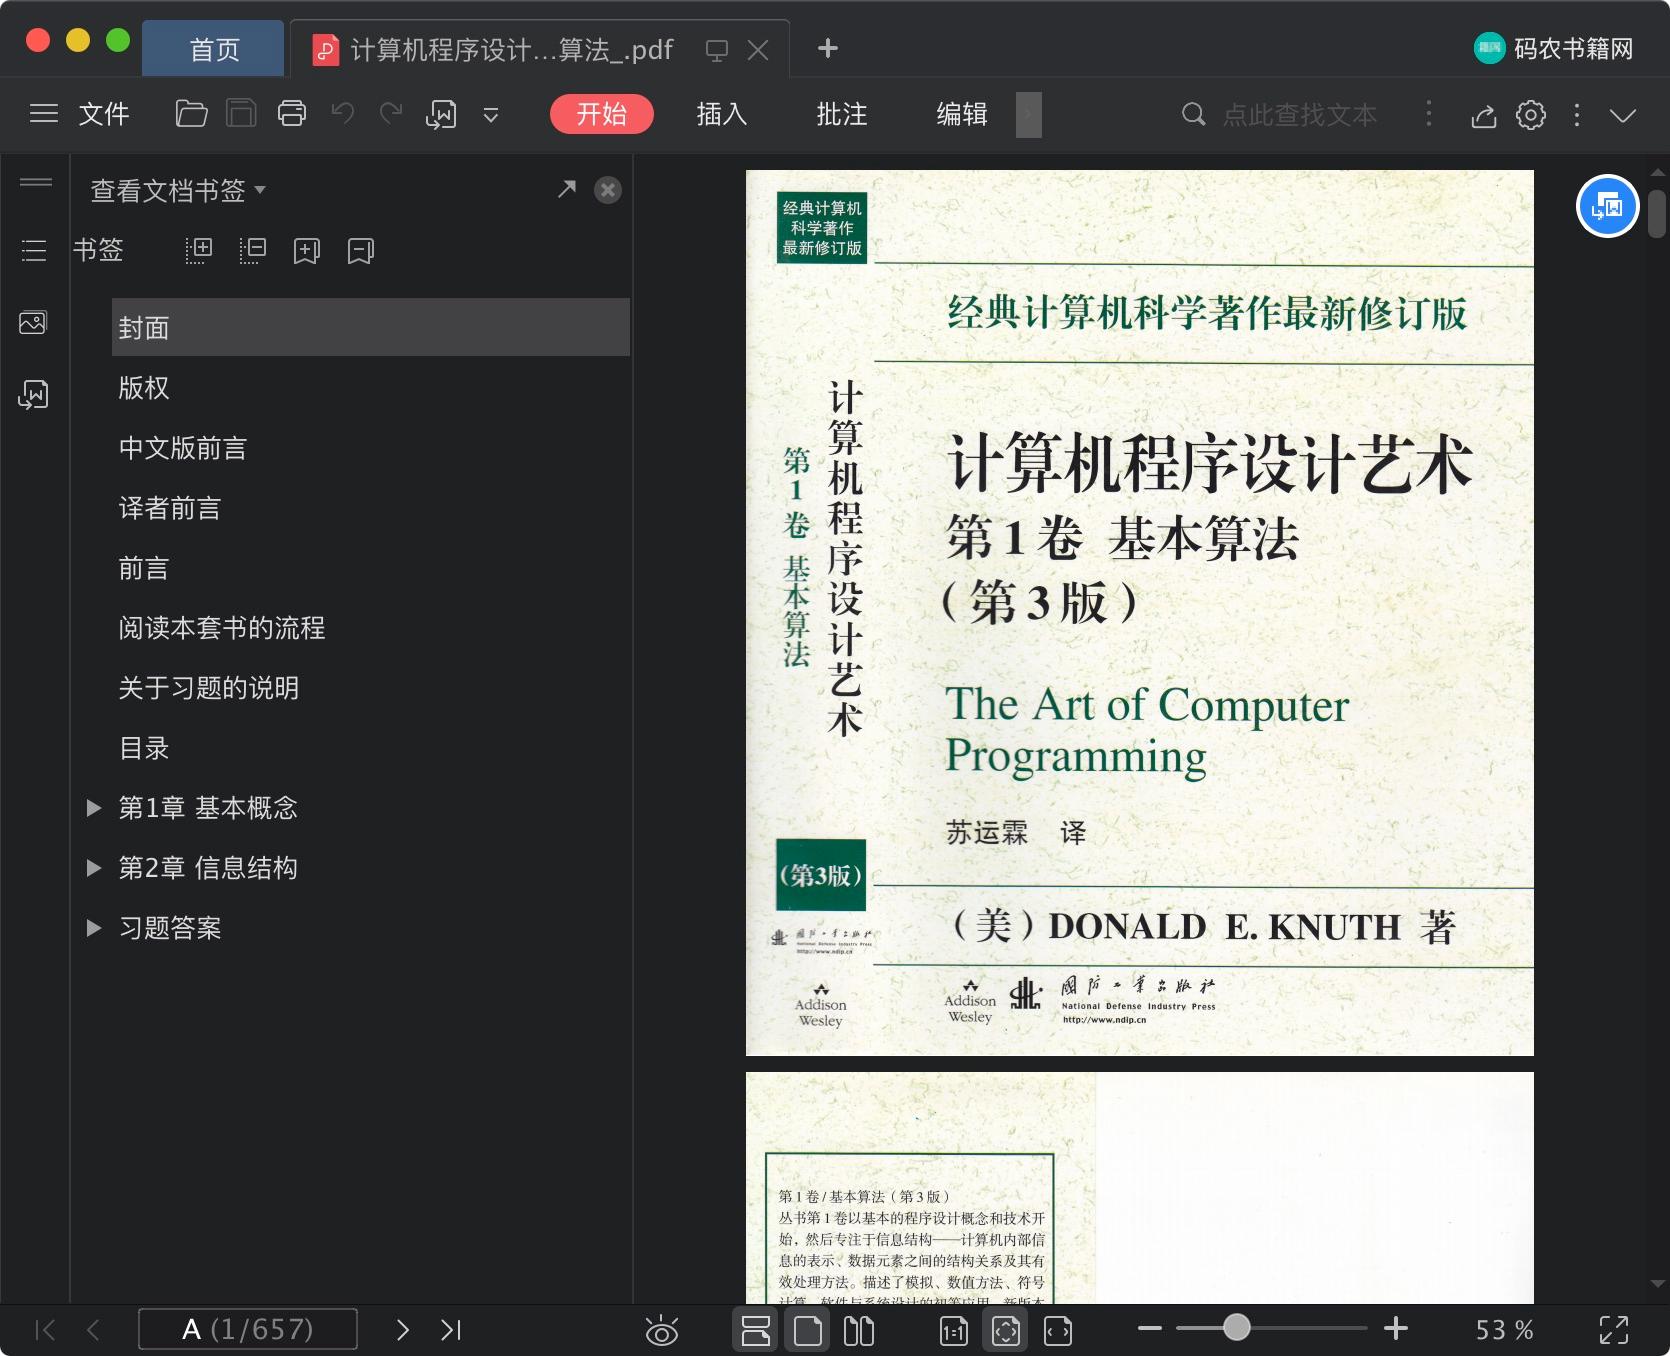Collapse the ribbon with chevron

click(x=1623, y=116)
